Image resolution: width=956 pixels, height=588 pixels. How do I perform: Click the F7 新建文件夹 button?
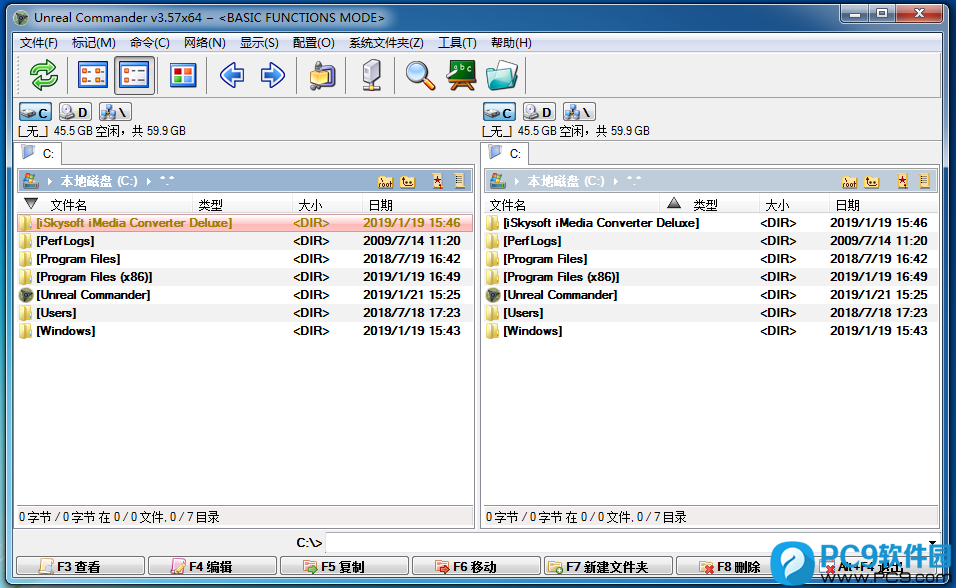point(608,567)
